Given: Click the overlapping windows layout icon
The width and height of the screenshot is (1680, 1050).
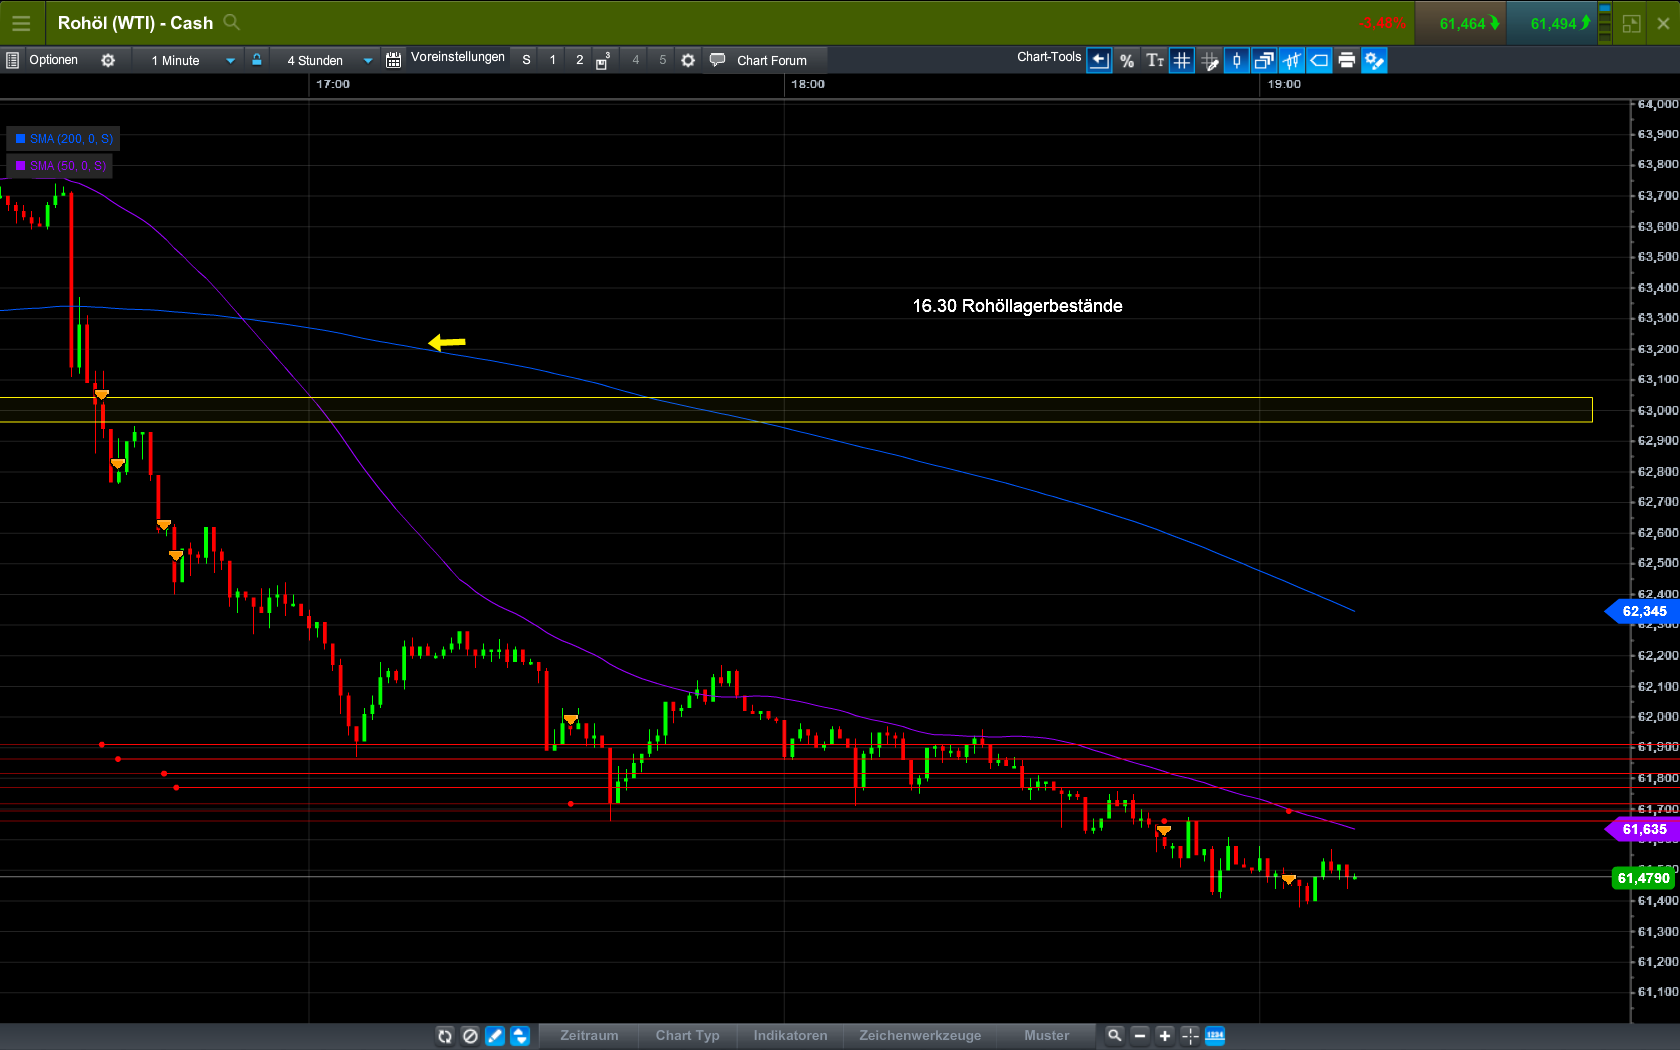Looking at the screenshot, I should pos(1263,60).
